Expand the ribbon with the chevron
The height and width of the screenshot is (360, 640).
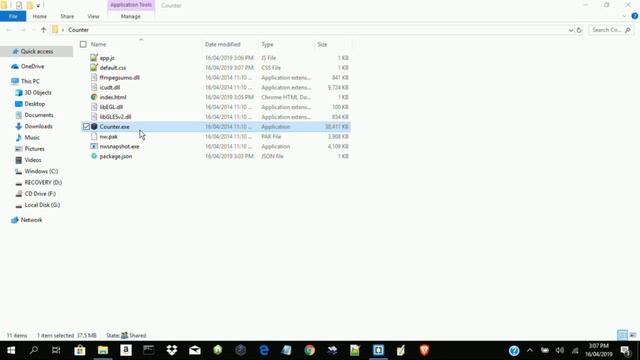click(x=624, y=16)
